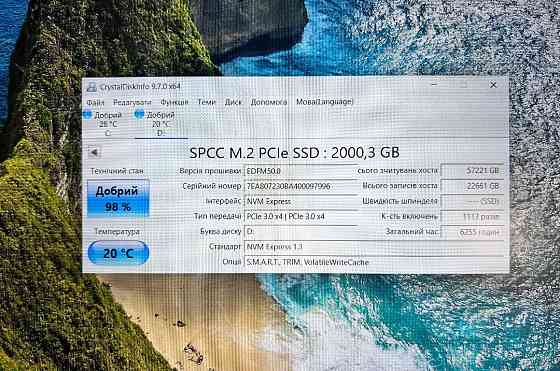Click the Стандарт label
The height and width of the screenshot is (371, 560).
coord(225,246)
